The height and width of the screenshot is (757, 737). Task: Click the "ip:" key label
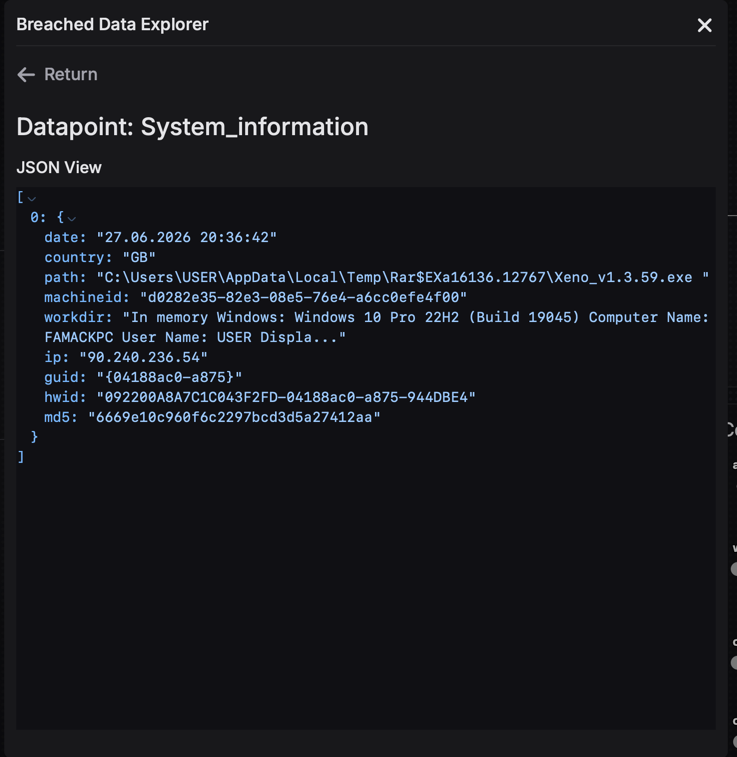pos(56,357)
